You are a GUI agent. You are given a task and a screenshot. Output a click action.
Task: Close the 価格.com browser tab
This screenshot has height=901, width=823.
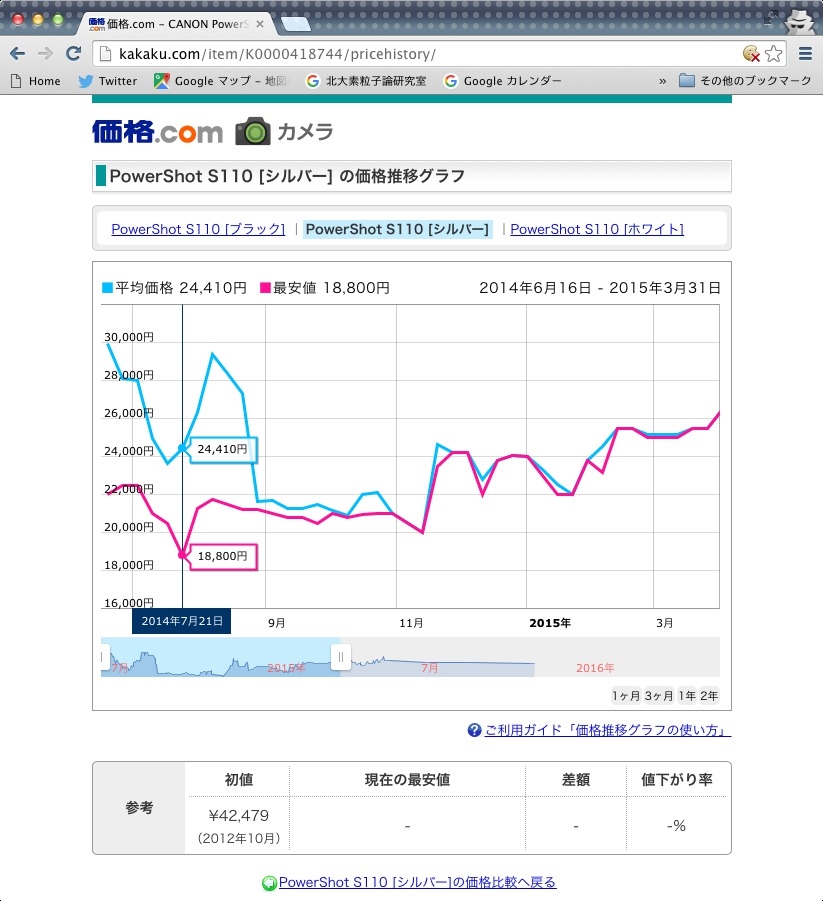[x=260, y=24]
